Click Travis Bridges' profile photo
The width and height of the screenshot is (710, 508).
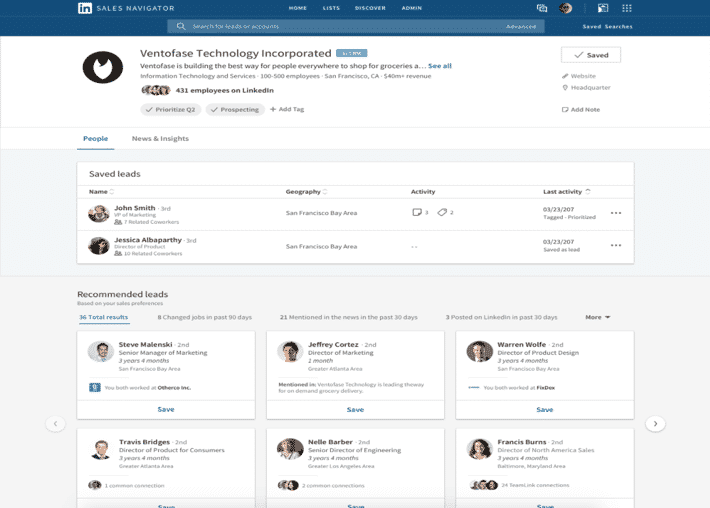[x=101, y=449]
